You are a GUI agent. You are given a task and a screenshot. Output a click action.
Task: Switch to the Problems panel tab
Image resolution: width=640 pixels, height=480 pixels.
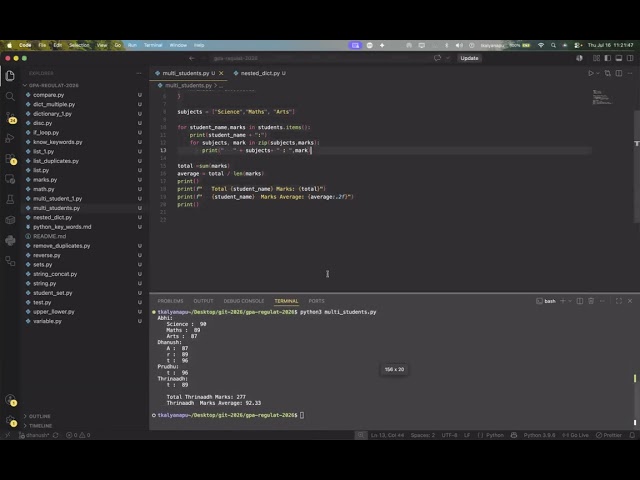point(170,301)
